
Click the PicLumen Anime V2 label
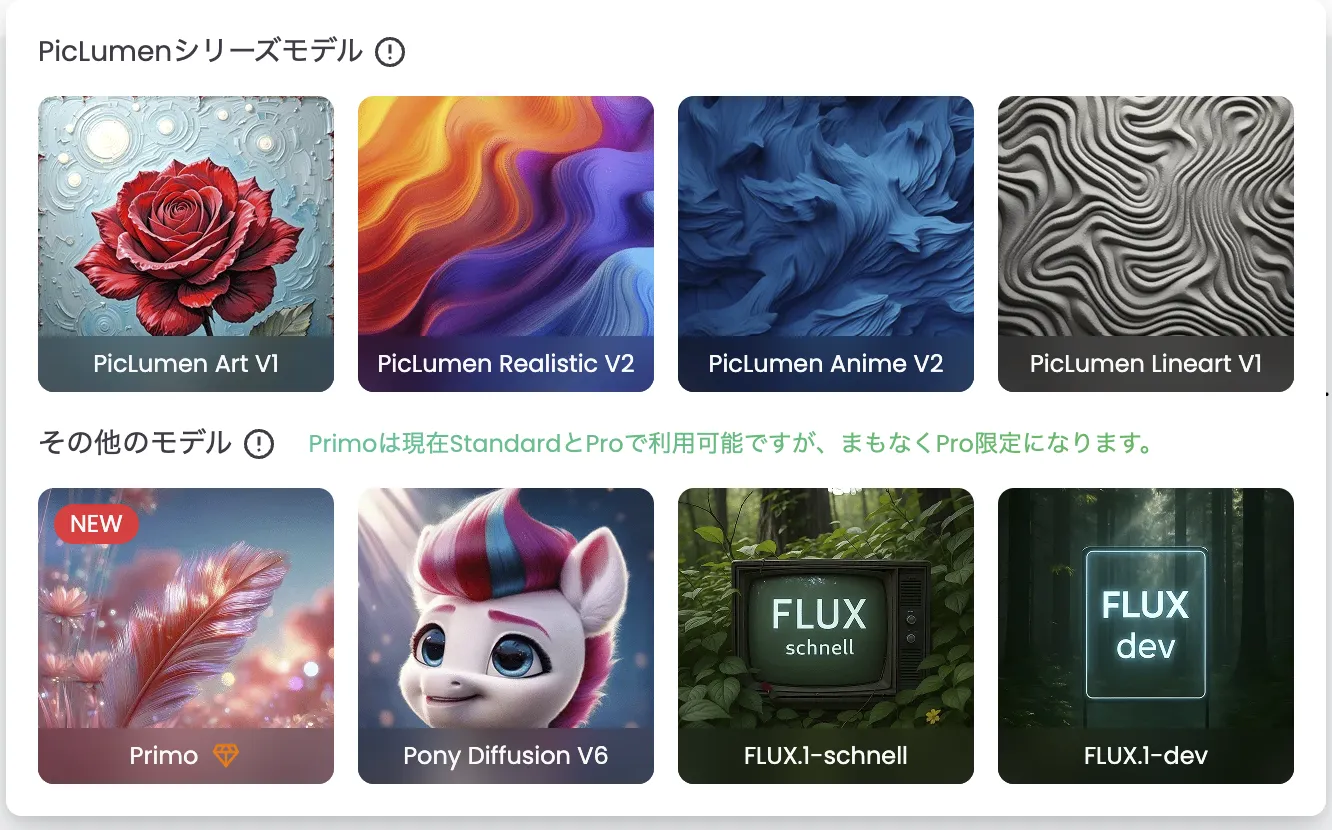point(826,363)
